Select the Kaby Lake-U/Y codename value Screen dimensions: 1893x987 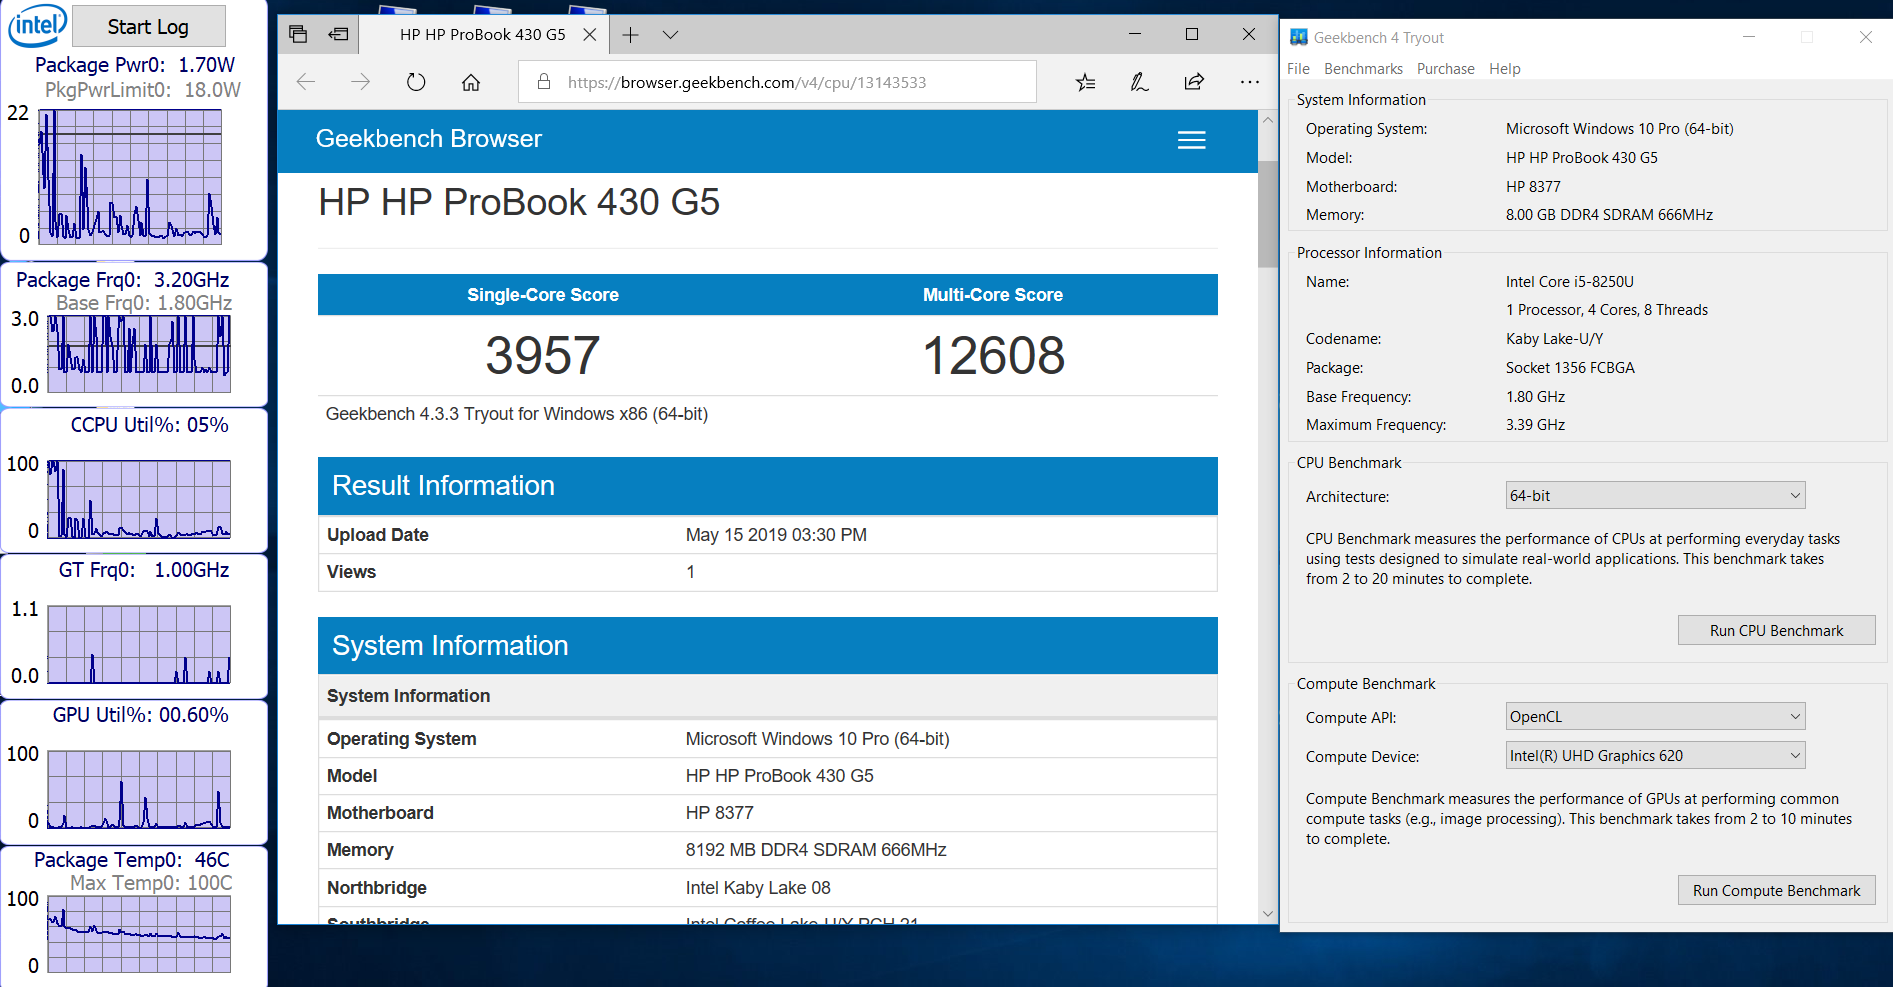(1554, 339)
